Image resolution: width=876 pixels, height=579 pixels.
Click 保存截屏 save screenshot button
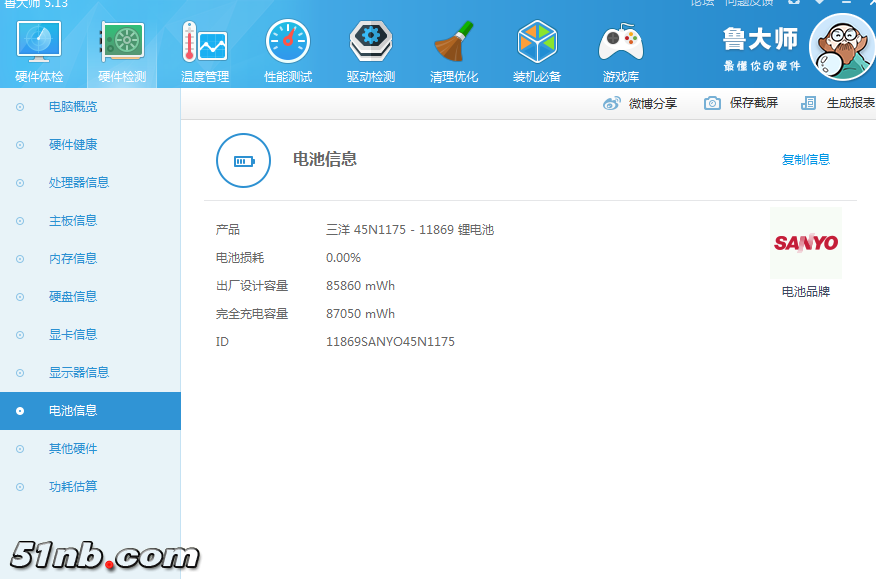click(x=741, y=103)
